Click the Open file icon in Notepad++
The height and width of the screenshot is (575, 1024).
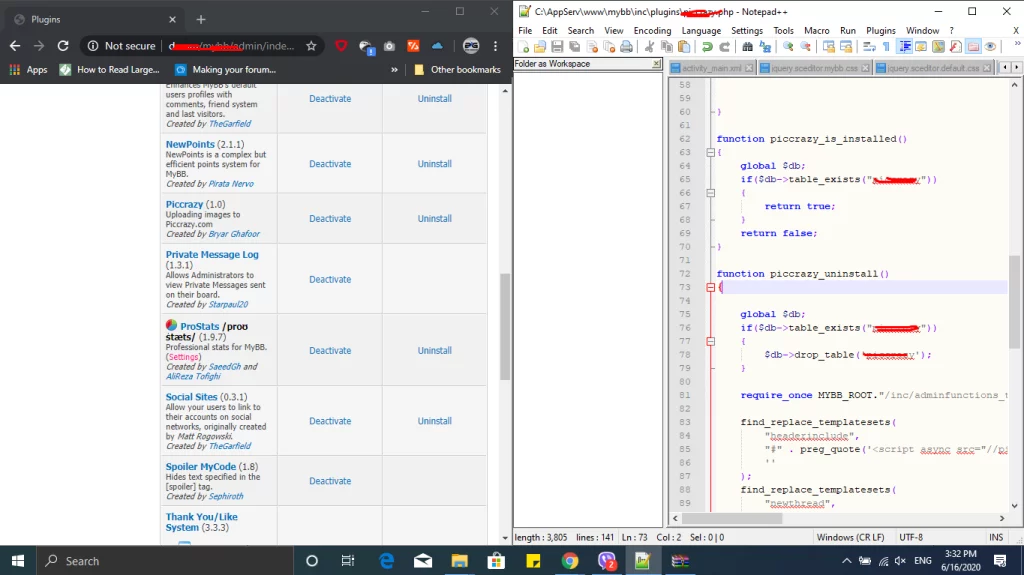[540, 46]
